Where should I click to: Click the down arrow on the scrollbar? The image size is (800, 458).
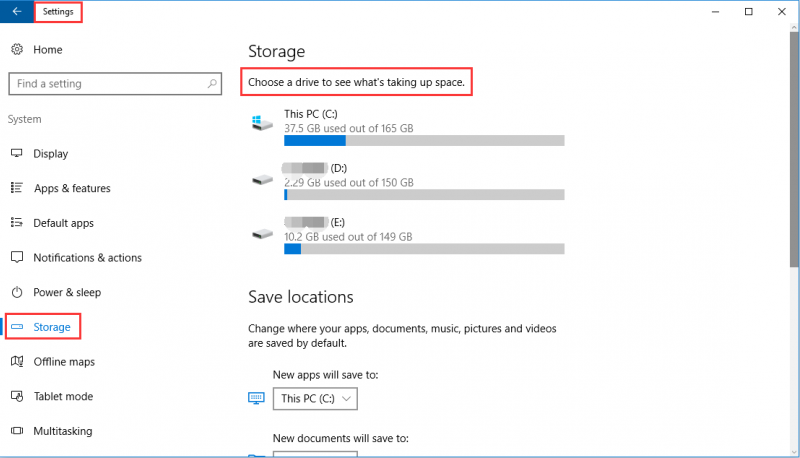click(x=794, y=452)
